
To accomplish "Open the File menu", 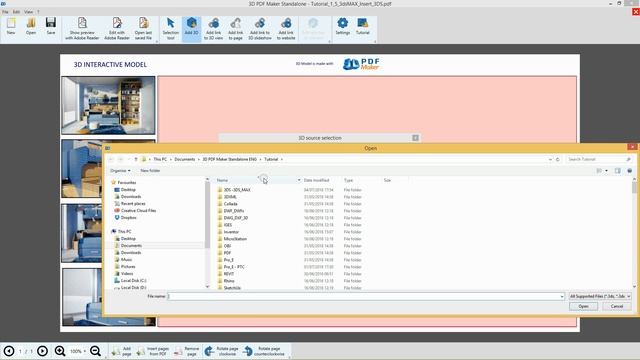I will tap(5, 12).
